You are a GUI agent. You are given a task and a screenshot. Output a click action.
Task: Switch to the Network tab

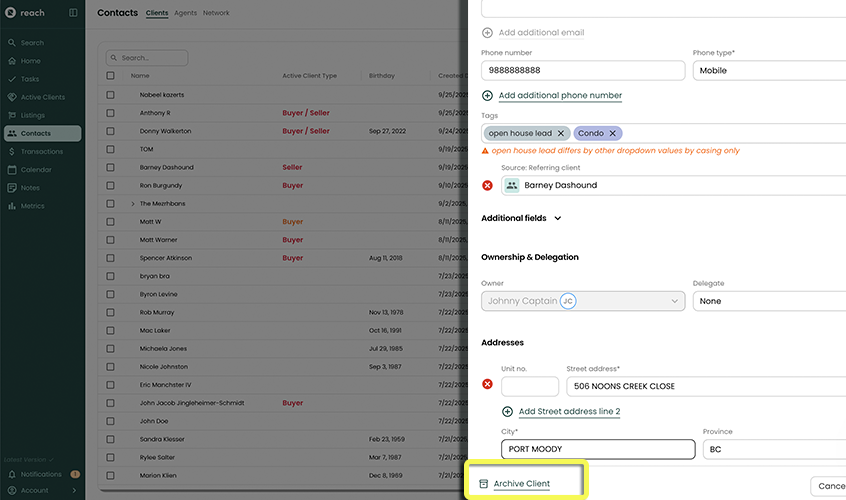(x=216, y=13)
